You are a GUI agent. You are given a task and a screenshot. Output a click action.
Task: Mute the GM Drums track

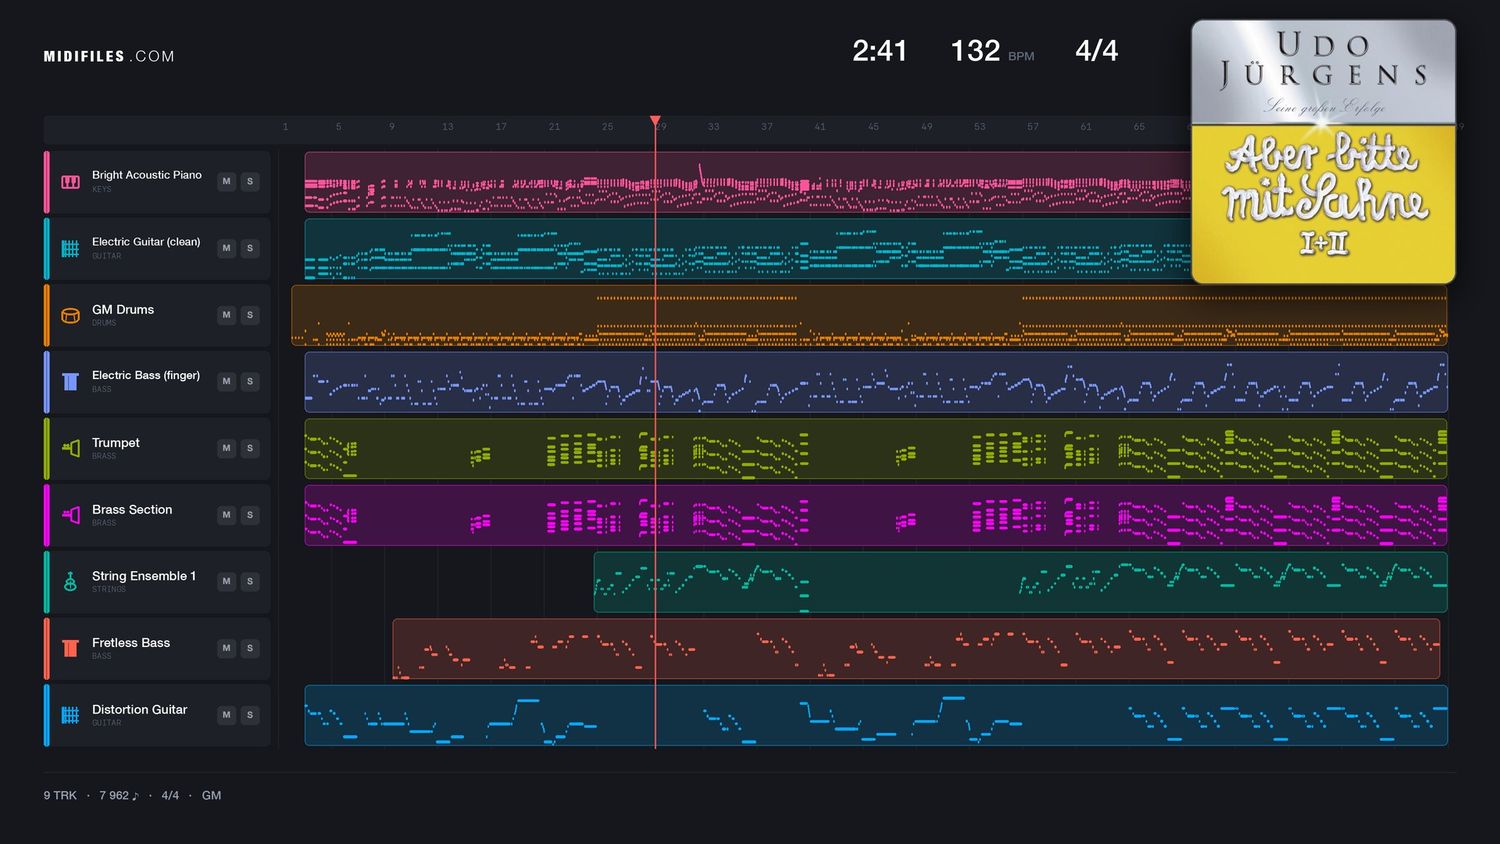pyautogui.click(x=226, y=315)
